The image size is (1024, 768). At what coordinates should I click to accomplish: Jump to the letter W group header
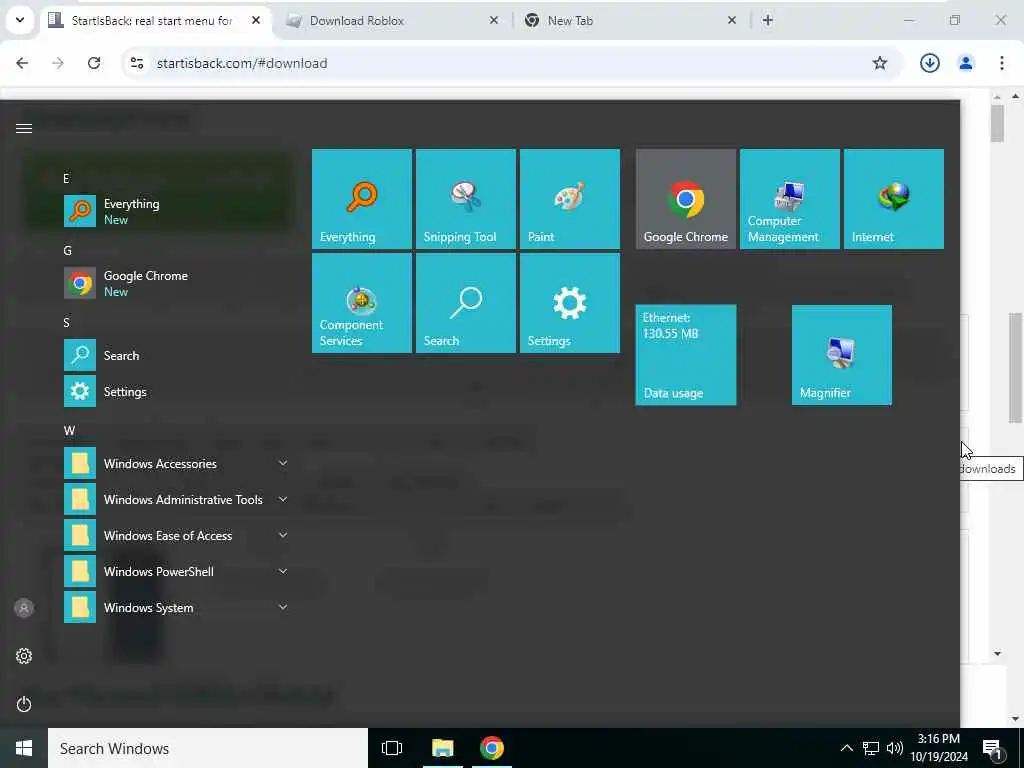click(x=69, y=431)
